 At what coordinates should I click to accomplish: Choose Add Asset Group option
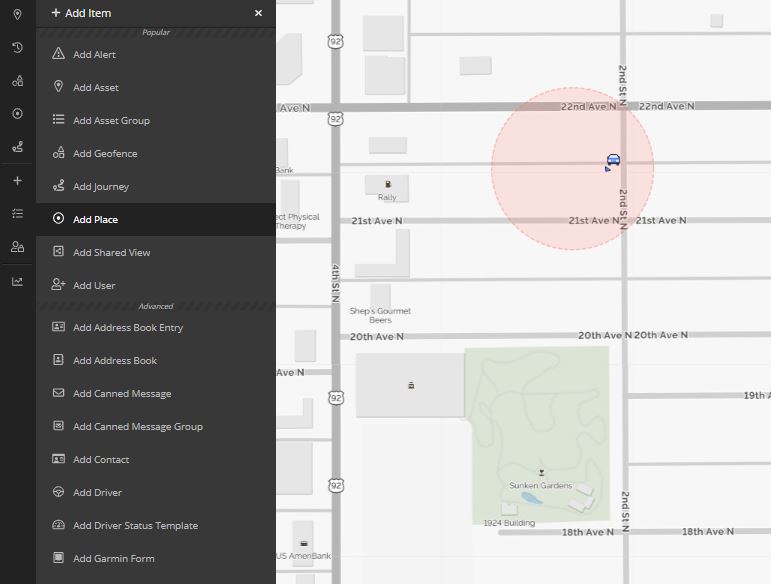click(x=111, y=121)
